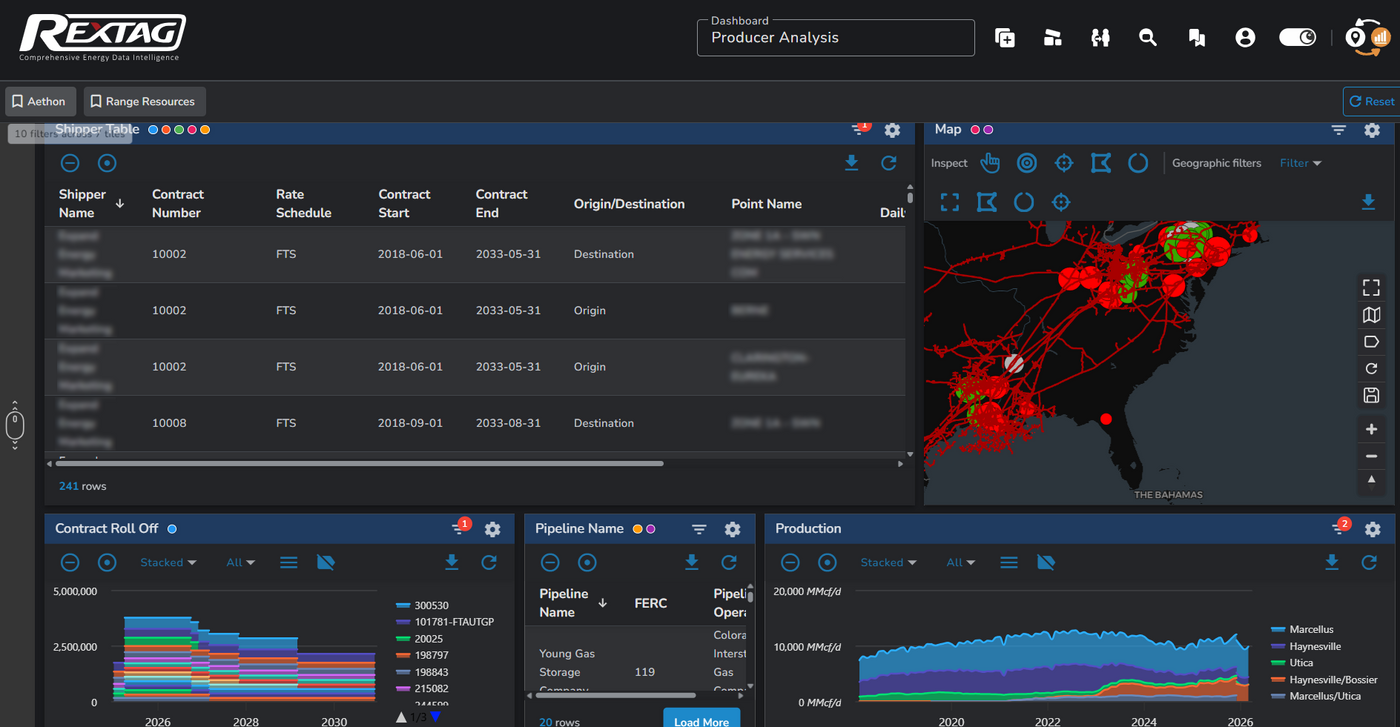Download the Shipper Table data

tap(852, 163)
